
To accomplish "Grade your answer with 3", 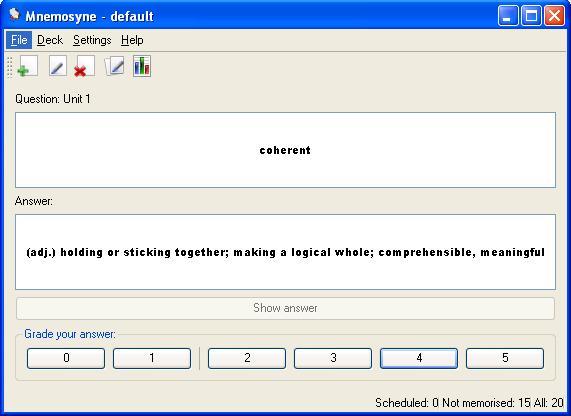I will click(x=333, y=358).
